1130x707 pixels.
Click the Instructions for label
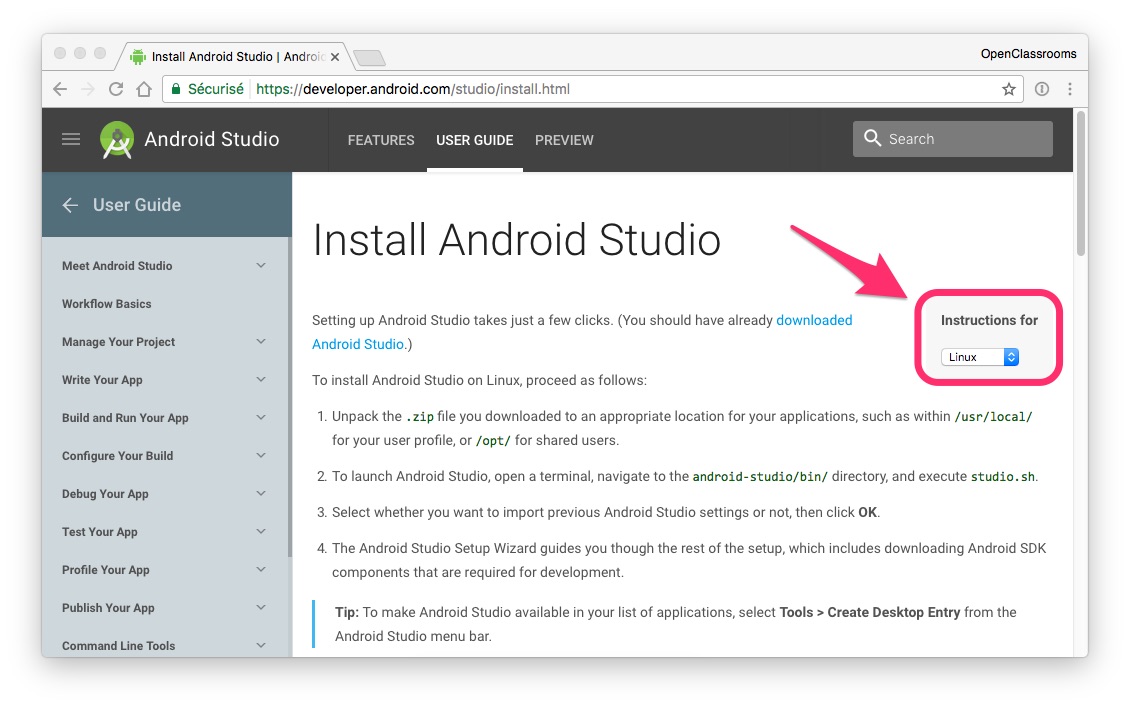coord(989,320)
